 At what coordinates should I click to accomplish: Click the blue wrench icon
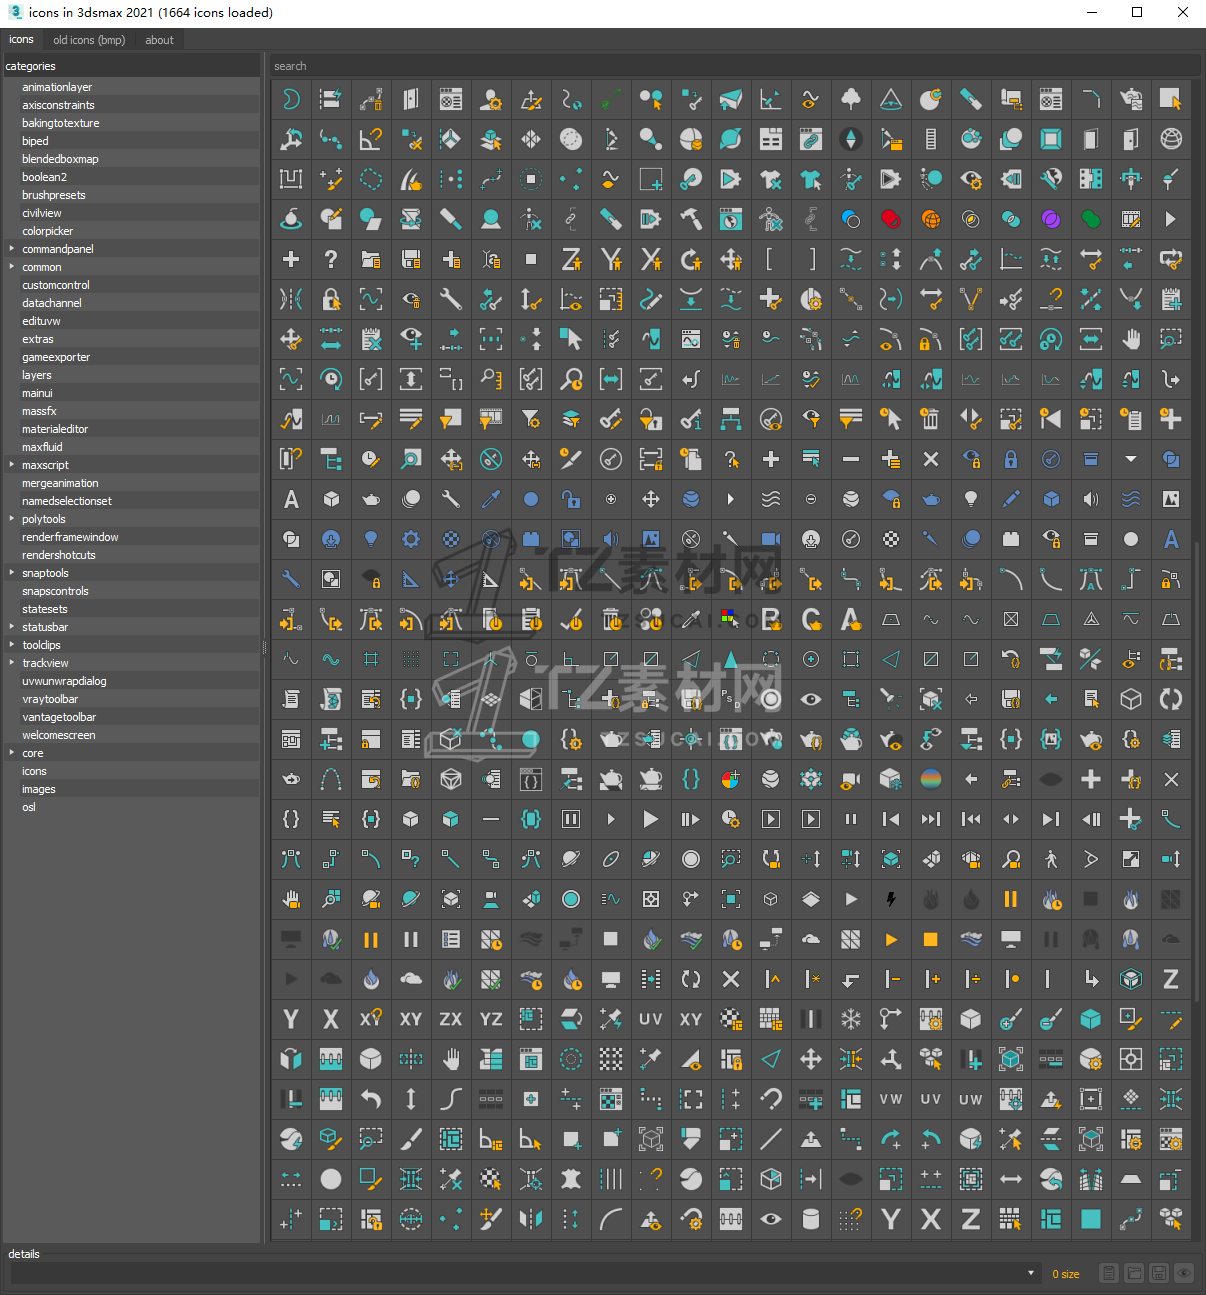(291, 579)
